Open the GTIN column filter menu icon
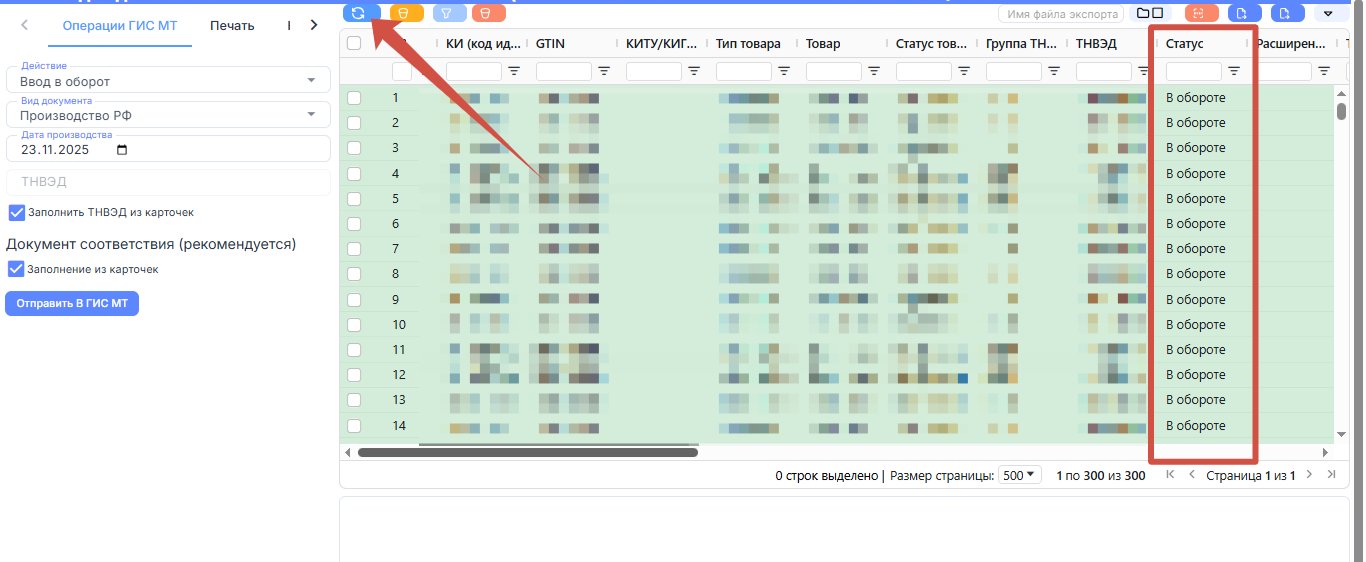 [604, 71]
